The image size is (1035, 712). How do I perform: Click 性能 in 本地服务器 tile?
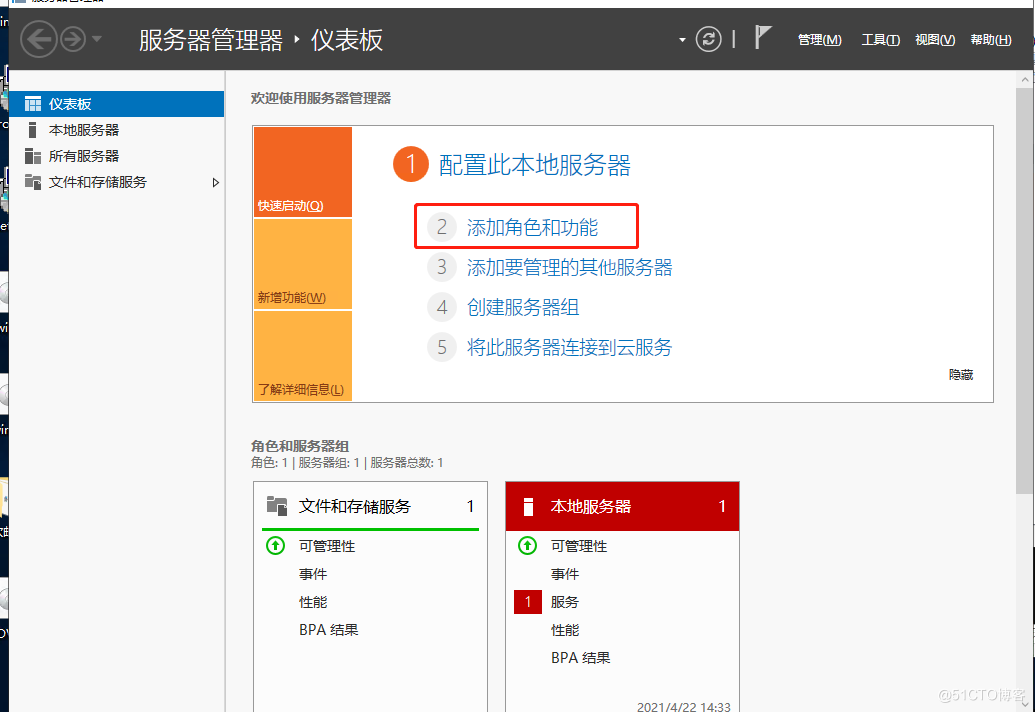click(x=565, y=630)
